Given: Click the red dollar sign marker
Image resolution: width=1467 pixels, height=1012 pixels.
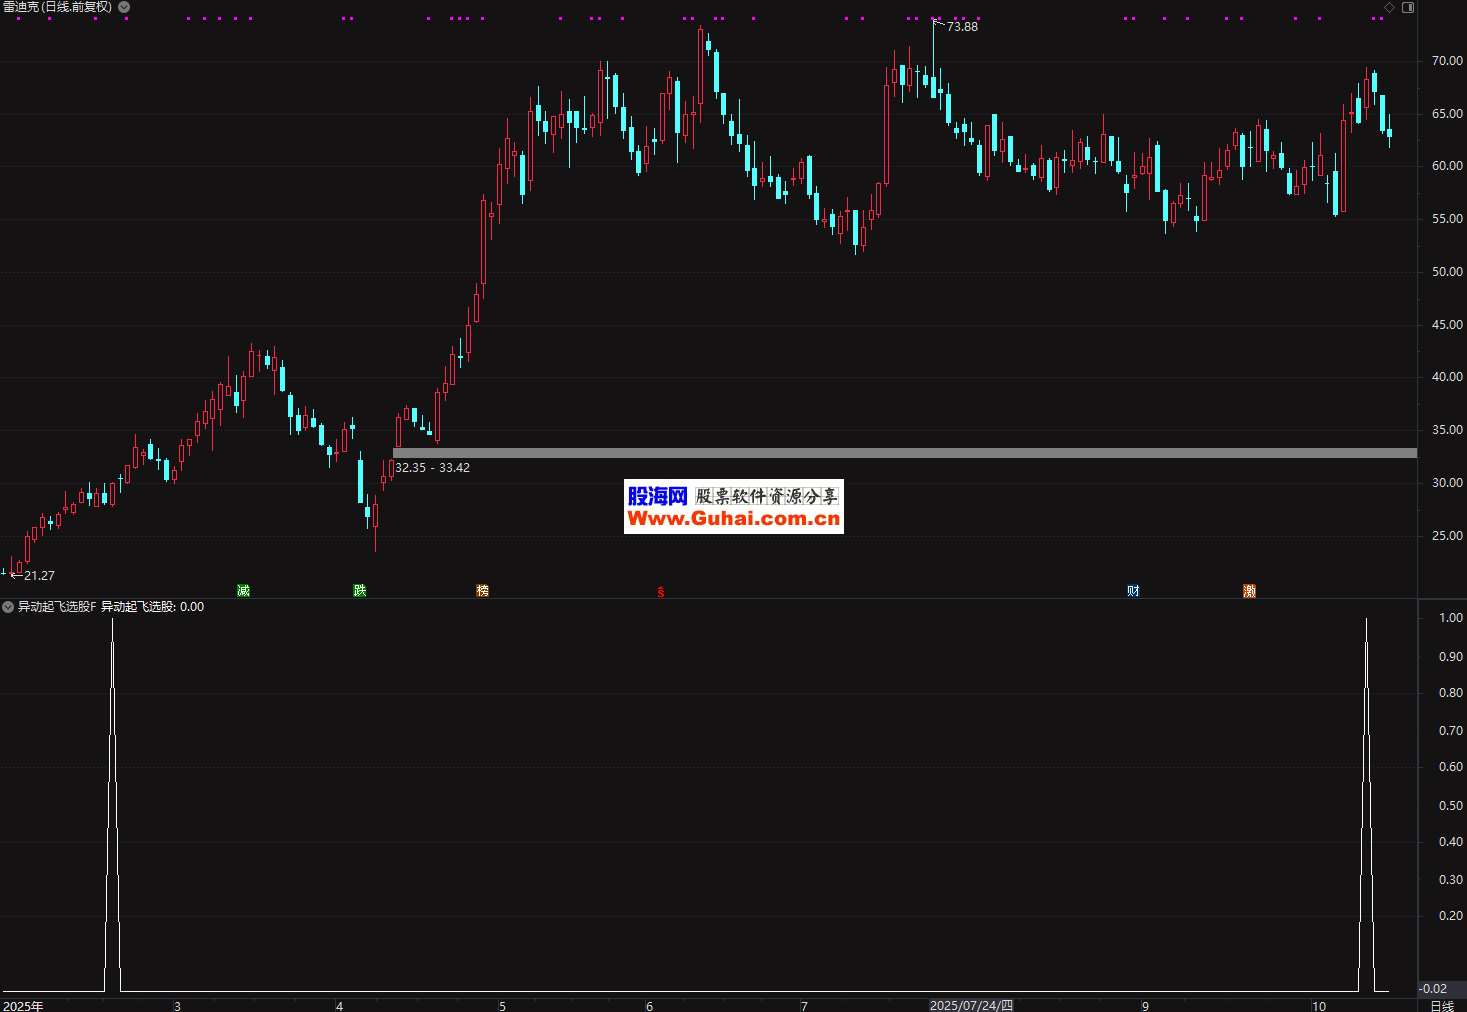Looking at the screenshot, I should pyautogui.click(x=661, y=592).
